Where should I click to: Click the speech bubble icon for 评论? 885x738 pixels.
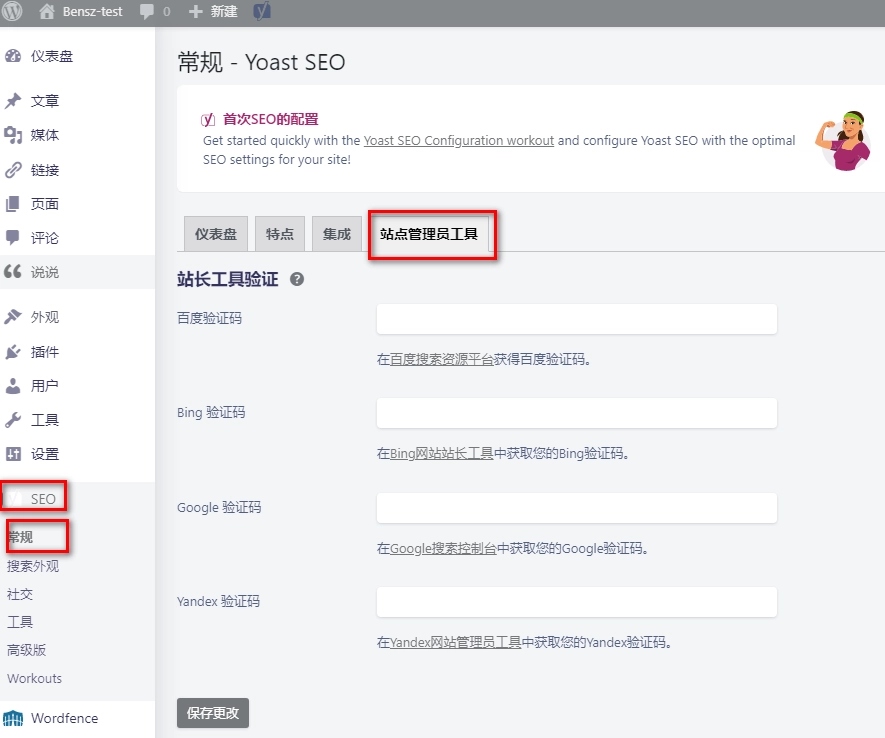tap(13, 238)
